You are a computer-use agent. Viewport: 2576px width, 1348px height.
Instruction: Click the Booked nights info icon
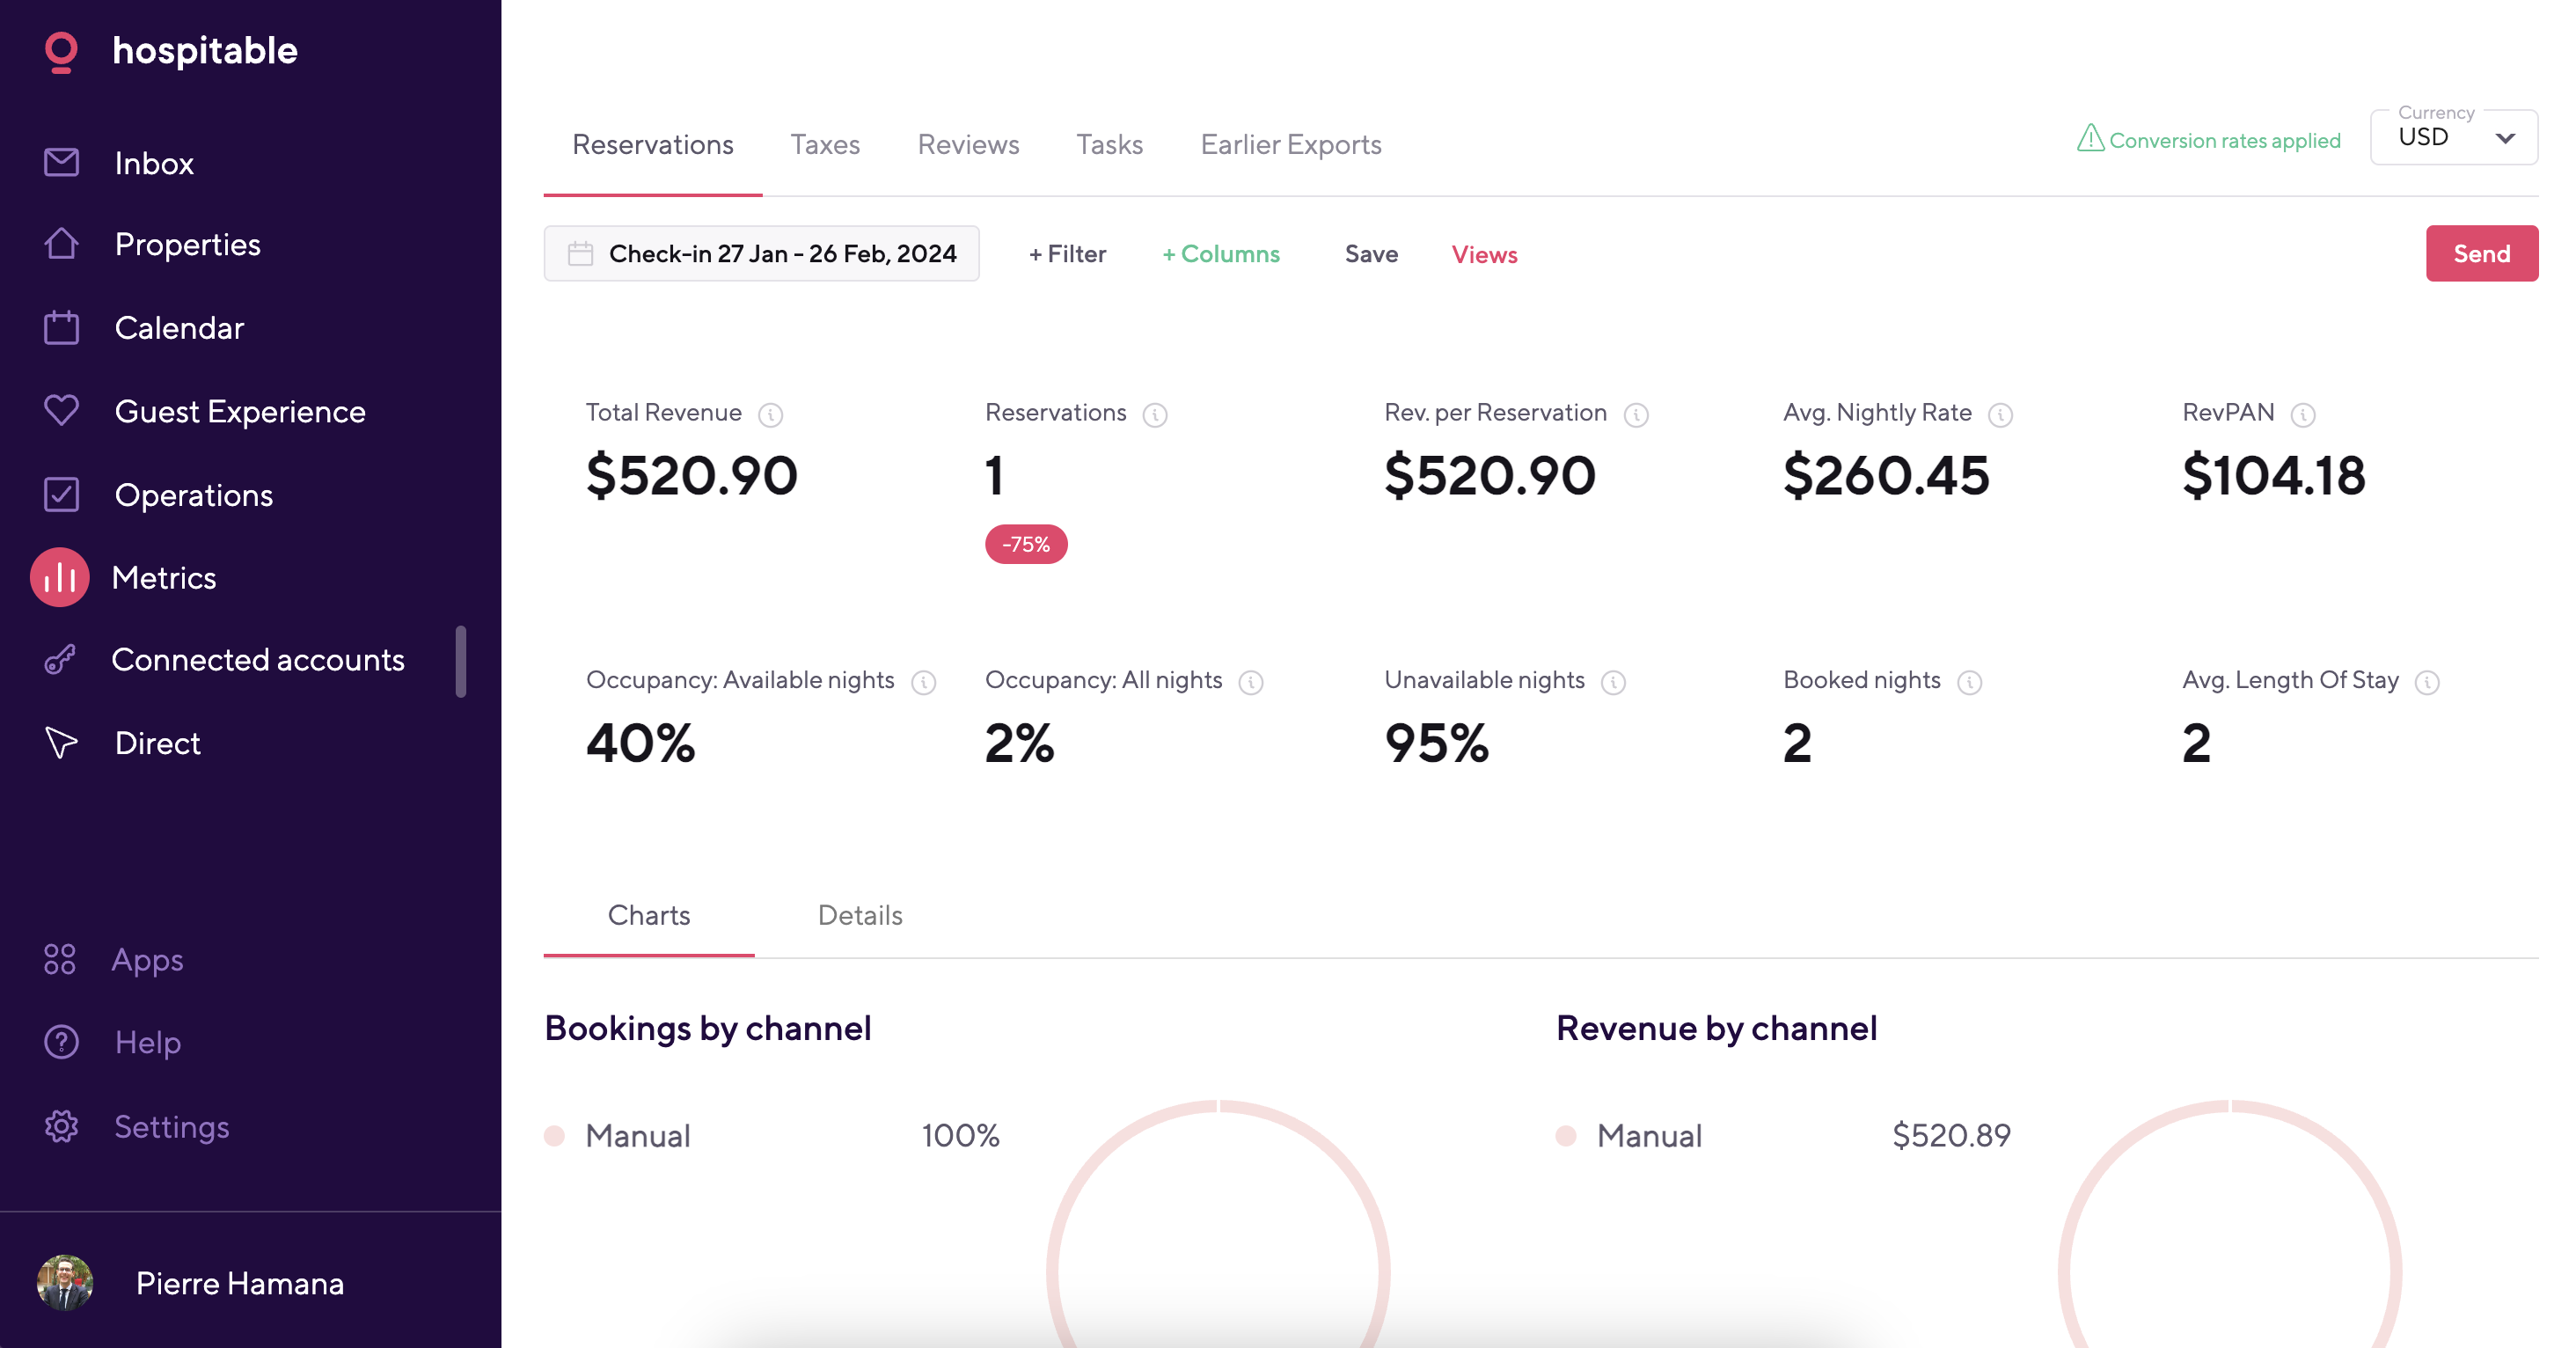pos(1969,682)
